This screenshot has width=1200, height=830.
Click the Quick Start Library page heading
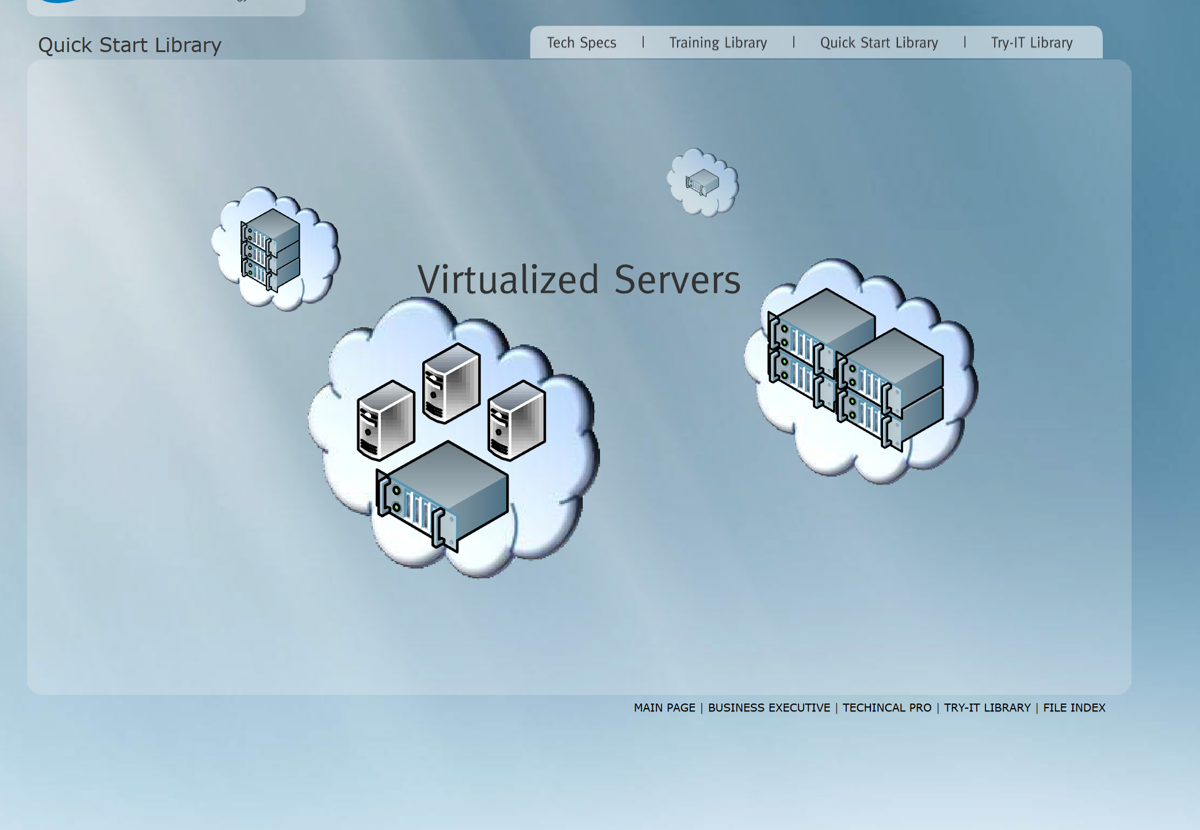pos(130,45)
